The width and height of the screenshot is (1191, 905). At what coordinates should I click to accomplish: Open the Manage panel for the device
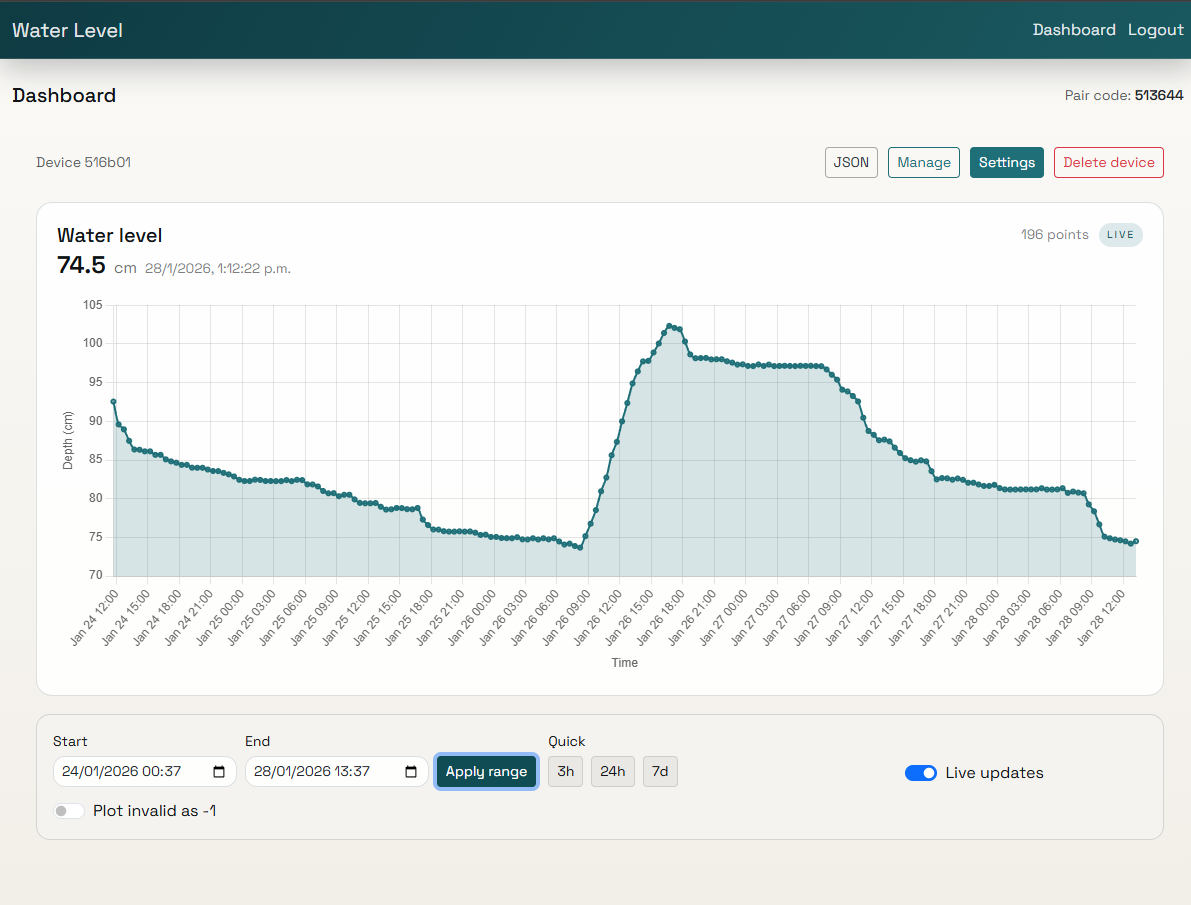pyautogui.click(x=923, y=162)
